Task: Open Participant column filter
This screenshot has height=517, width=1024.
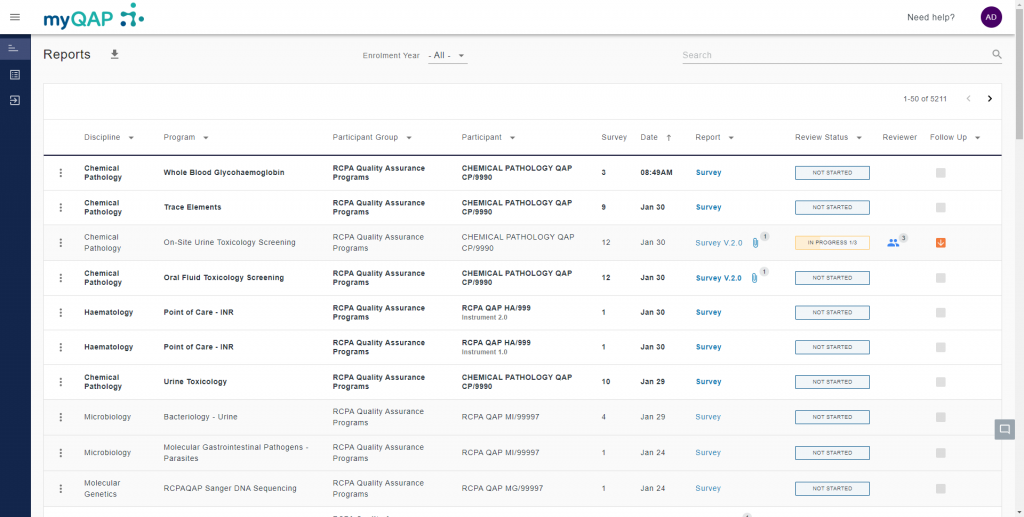Action: coord(513,138)
